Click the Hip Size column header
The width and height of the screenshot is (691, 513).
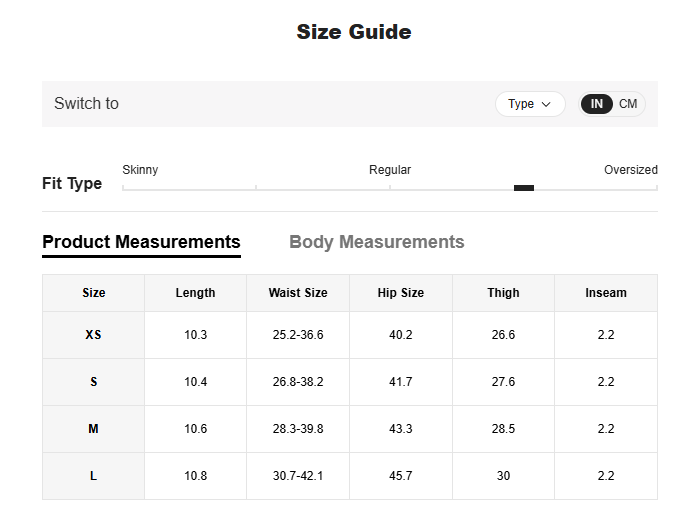[x=400, y=293]
